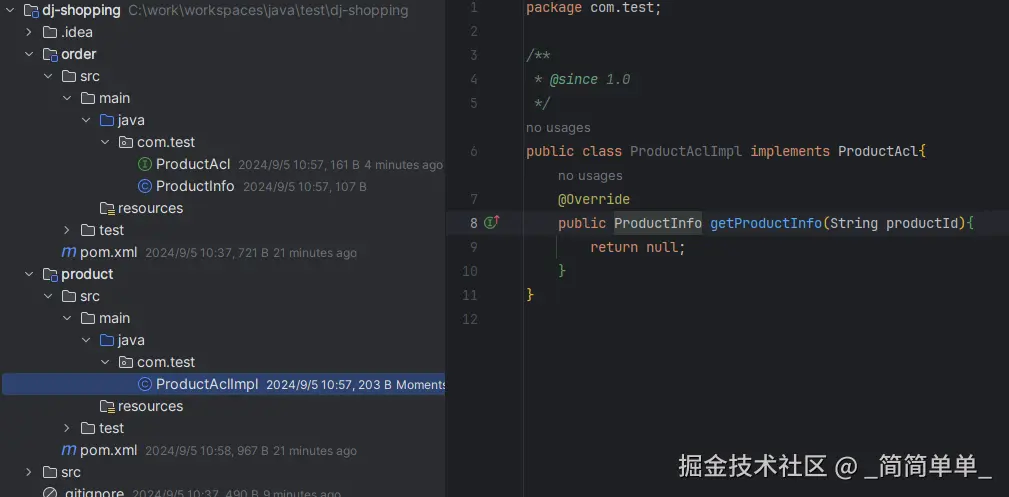Screen dimensions: 1009x497
Task: Click the ProductAclImpl class name in editor
Action: [x=686, y=151]
